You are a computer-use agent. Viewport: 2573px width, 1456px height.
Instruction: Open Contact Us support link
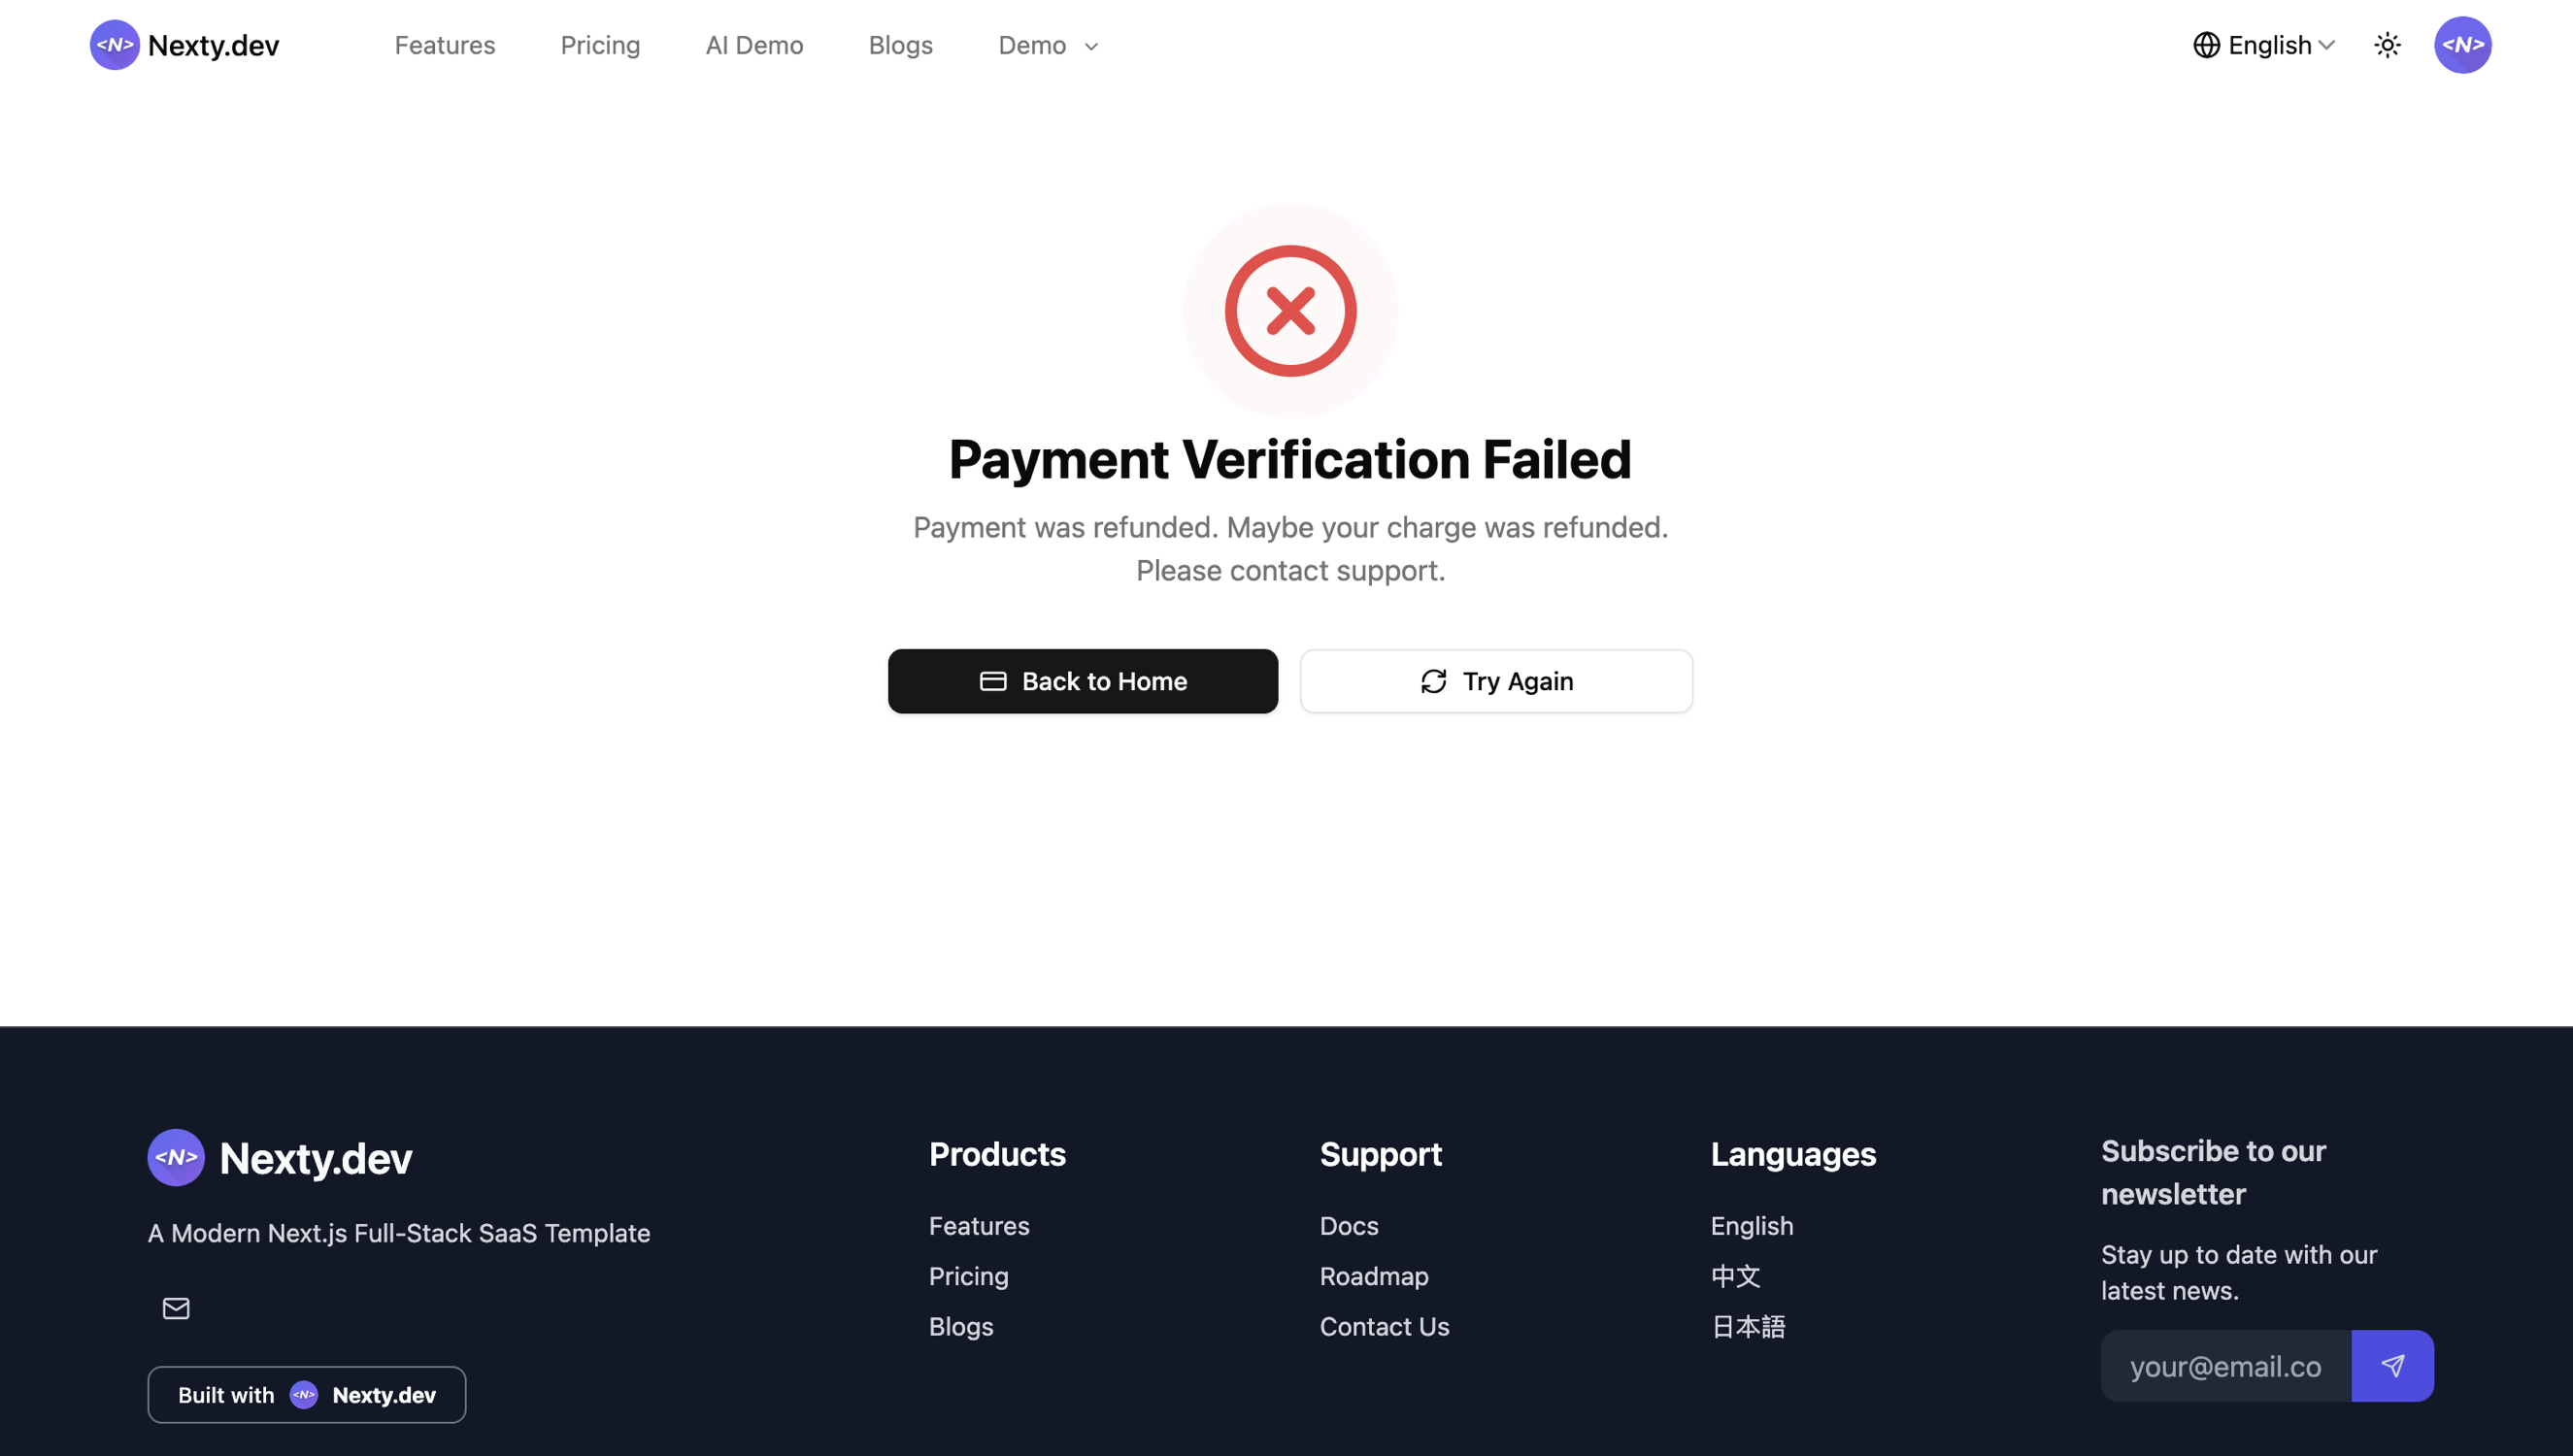point(1384,1326)
